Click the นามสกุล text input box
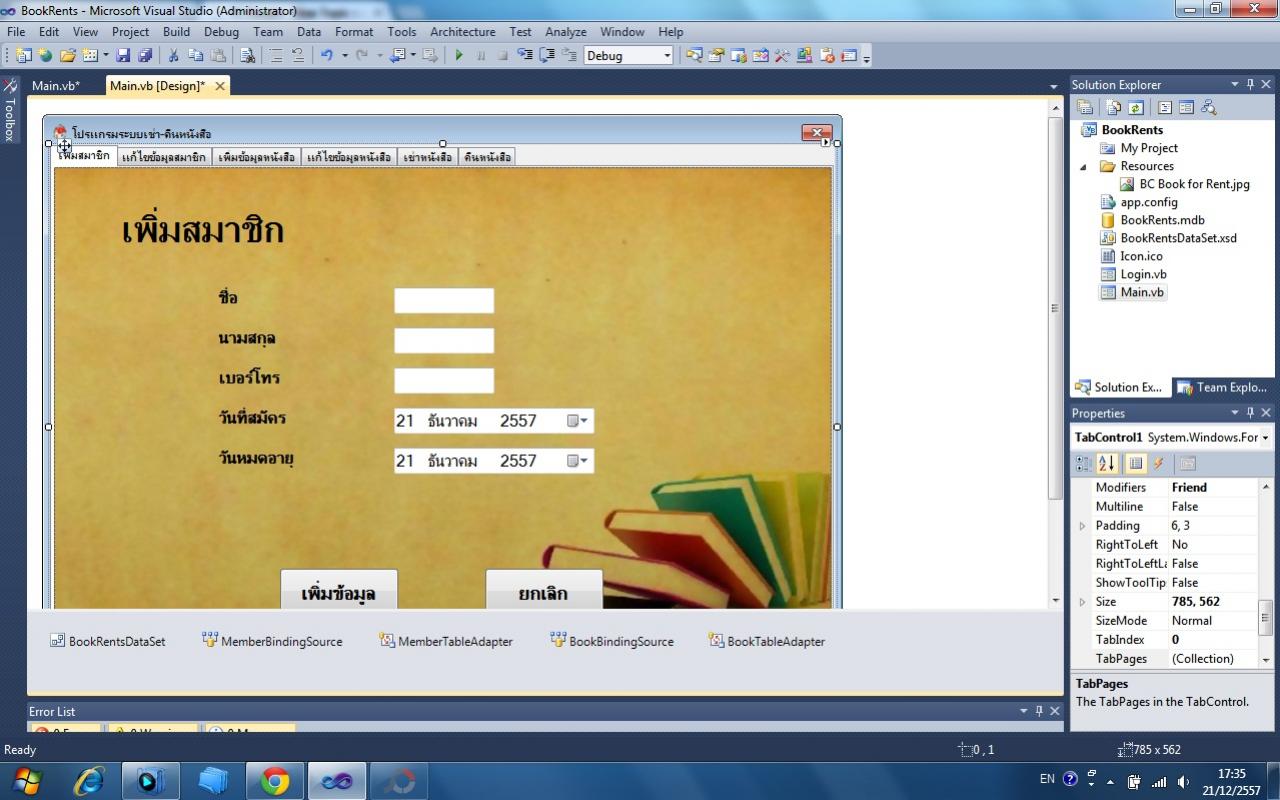The image size is (1280, 800). 444,340
